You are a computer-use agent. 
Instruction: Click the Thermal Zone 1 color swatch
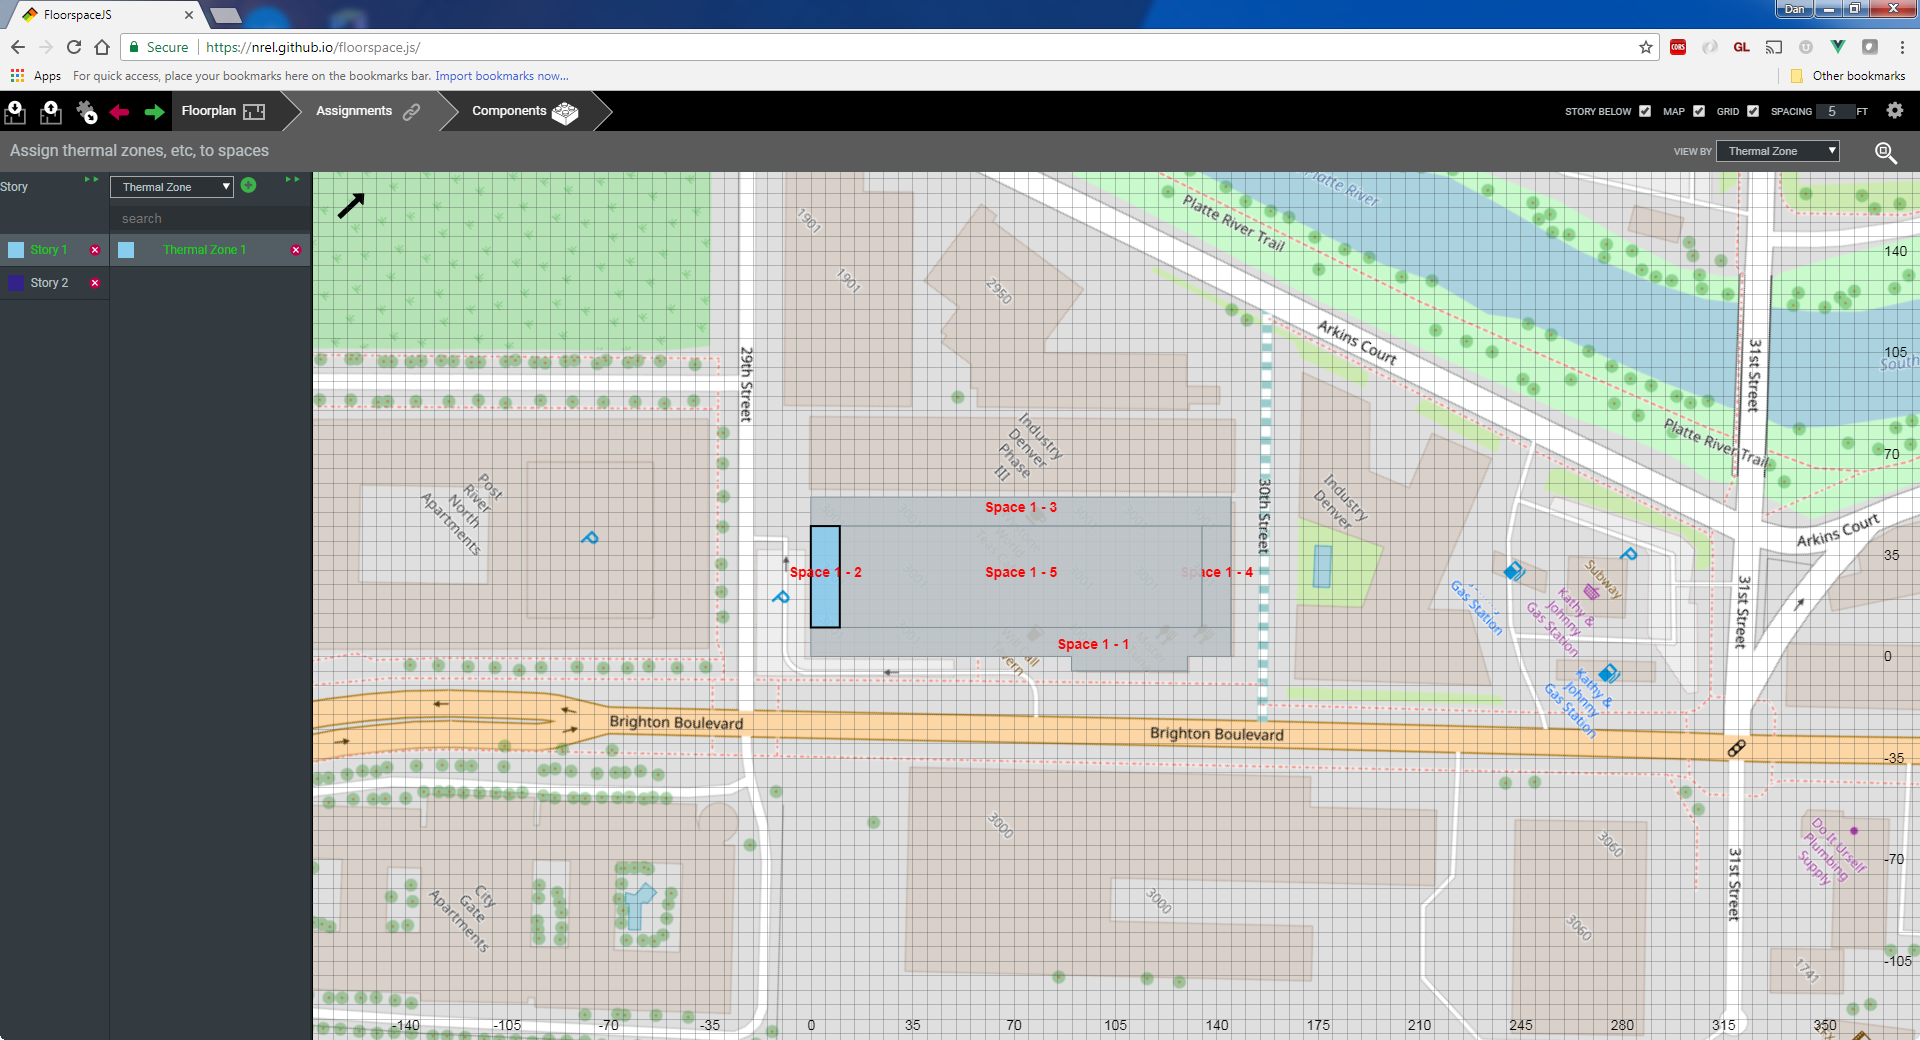pyautogui.click(x=126, y=250)
